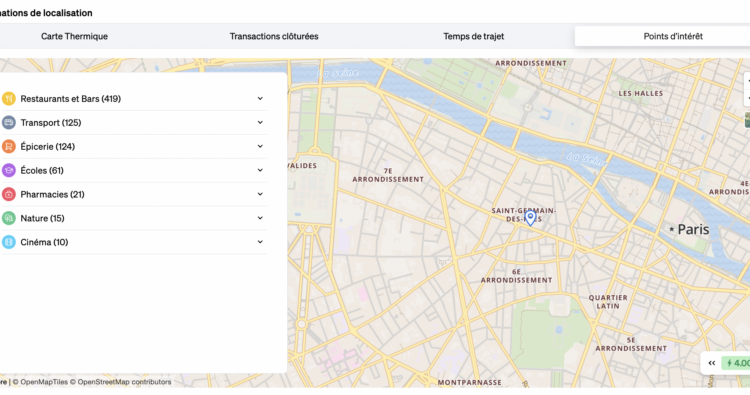Select the Points d'intérêt tab
This screenshot has width=750, height=395.
pyautogui.click(x=673, y=36)
